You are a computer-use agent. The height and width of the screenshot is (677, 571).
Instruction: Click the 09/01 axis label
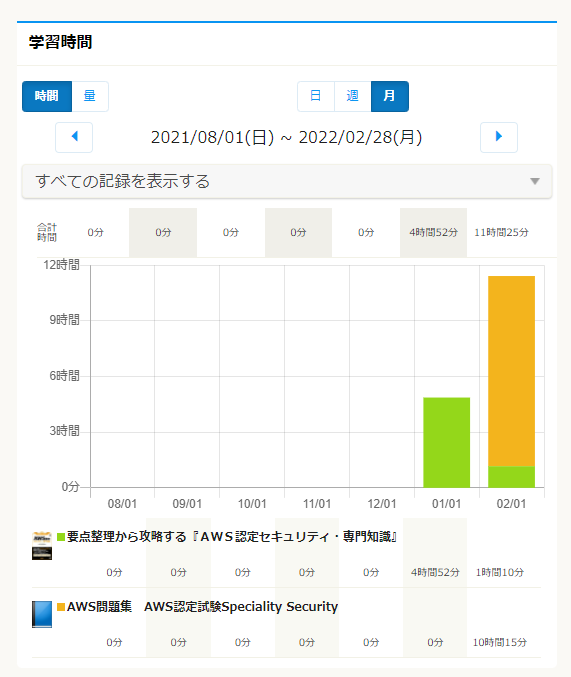pos(187,504)
